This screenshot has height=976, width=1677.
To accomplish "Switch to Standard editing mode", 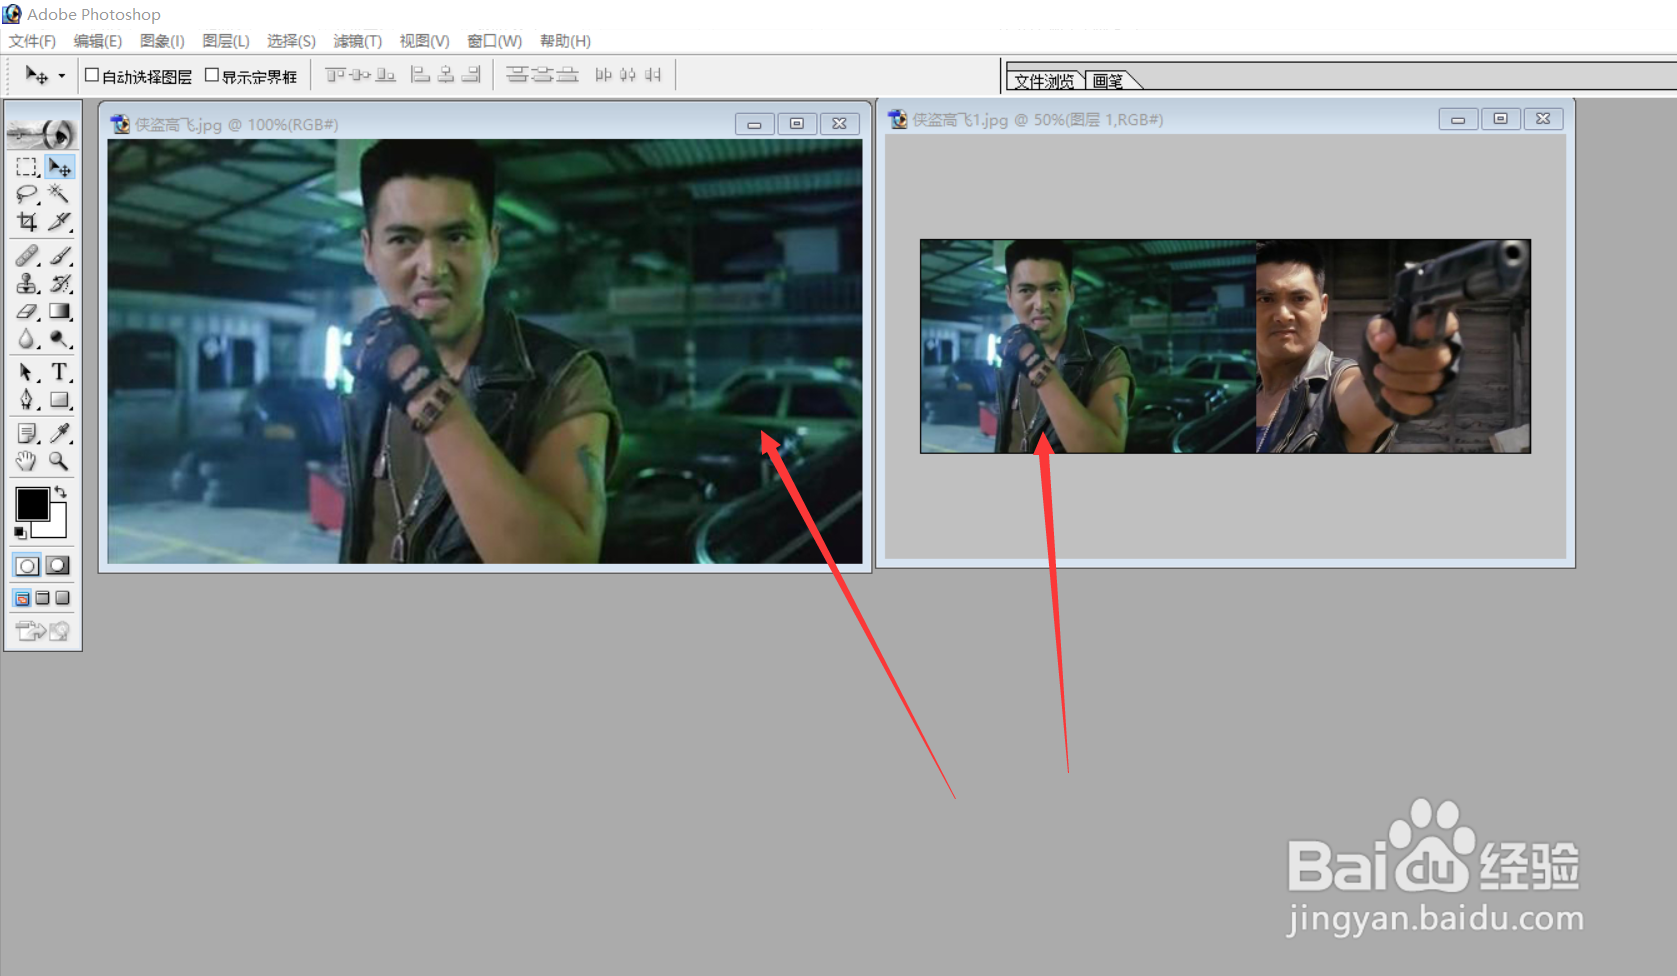I will [27, 566].
